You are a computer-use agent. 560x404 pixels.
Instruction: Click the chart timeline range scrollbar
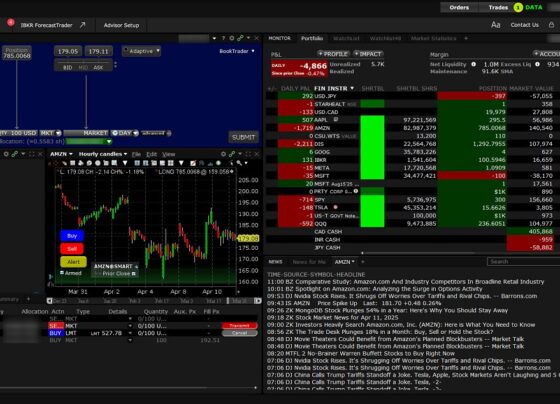(154, 301)
